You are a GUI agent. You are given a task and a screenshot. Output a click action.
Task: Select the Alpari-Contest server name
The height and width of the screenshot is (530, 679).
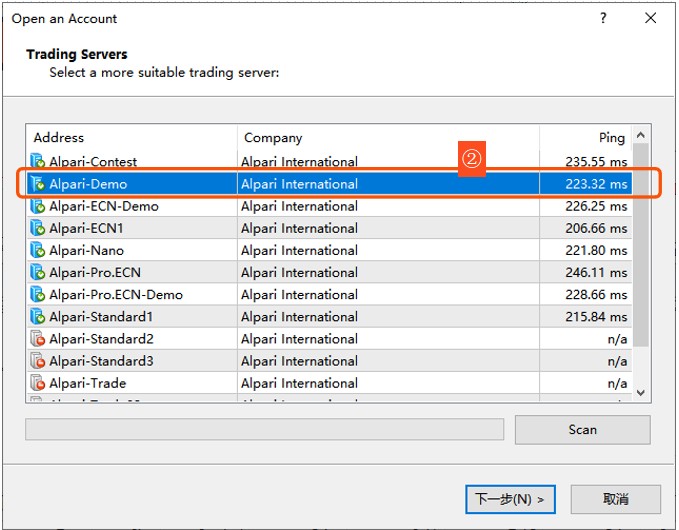point(93,162)
